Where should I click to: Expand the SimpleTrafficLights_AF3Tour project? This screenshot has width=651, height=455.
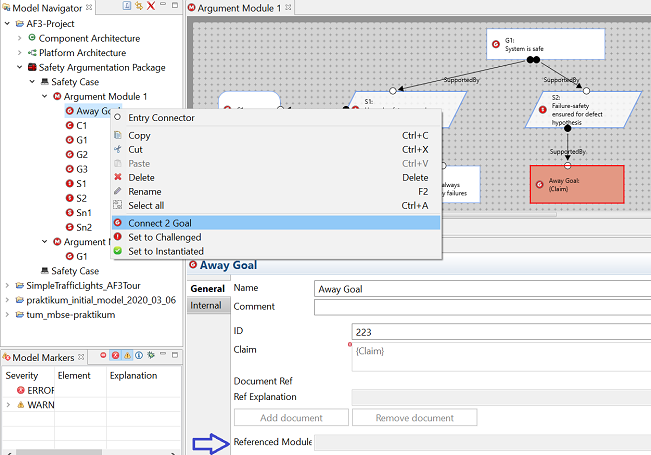[x=7, y=286]
